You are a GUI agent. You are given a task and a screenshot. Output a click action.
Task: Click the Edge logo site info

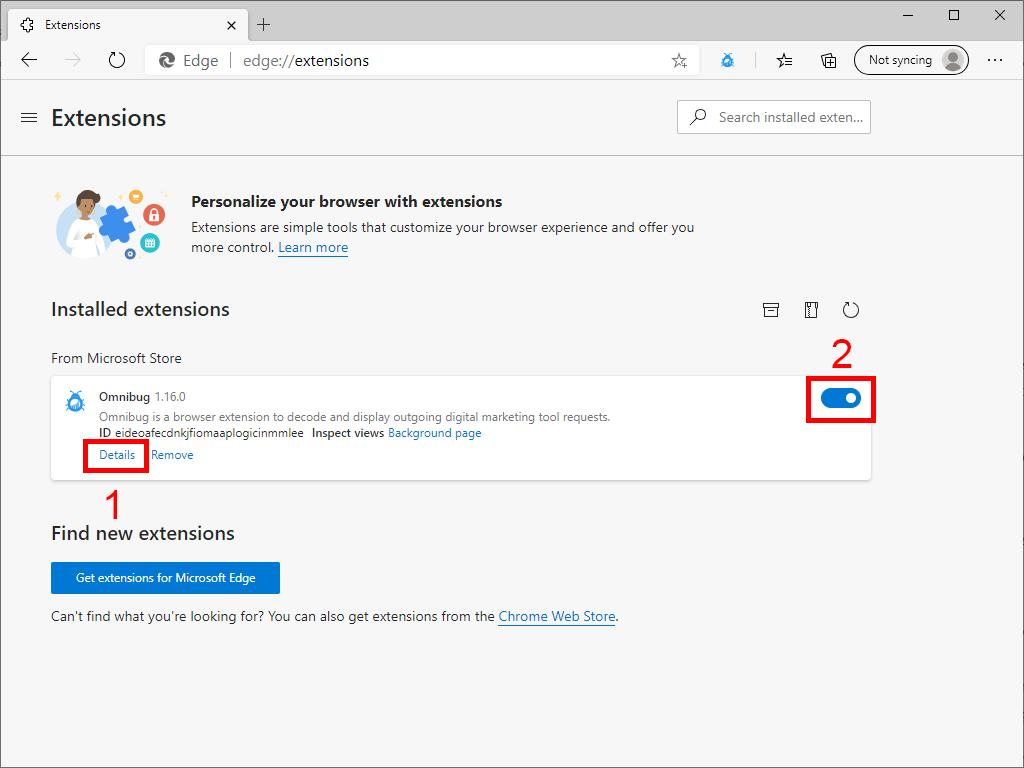(x=189, y=61)
